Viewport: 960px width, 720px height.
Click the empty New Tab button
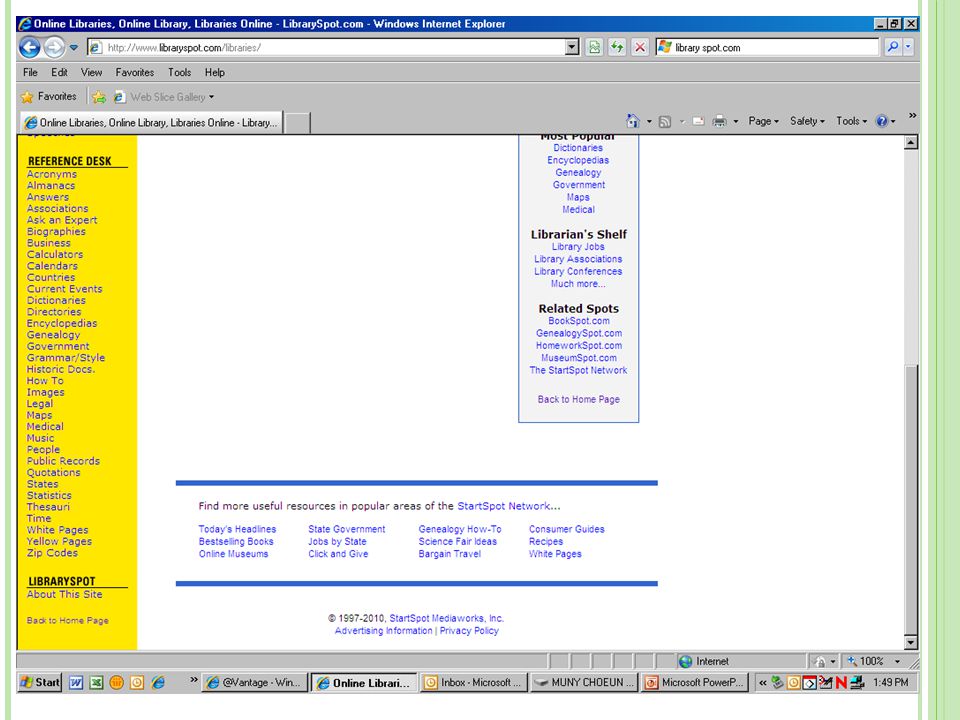tap(297, 122)
